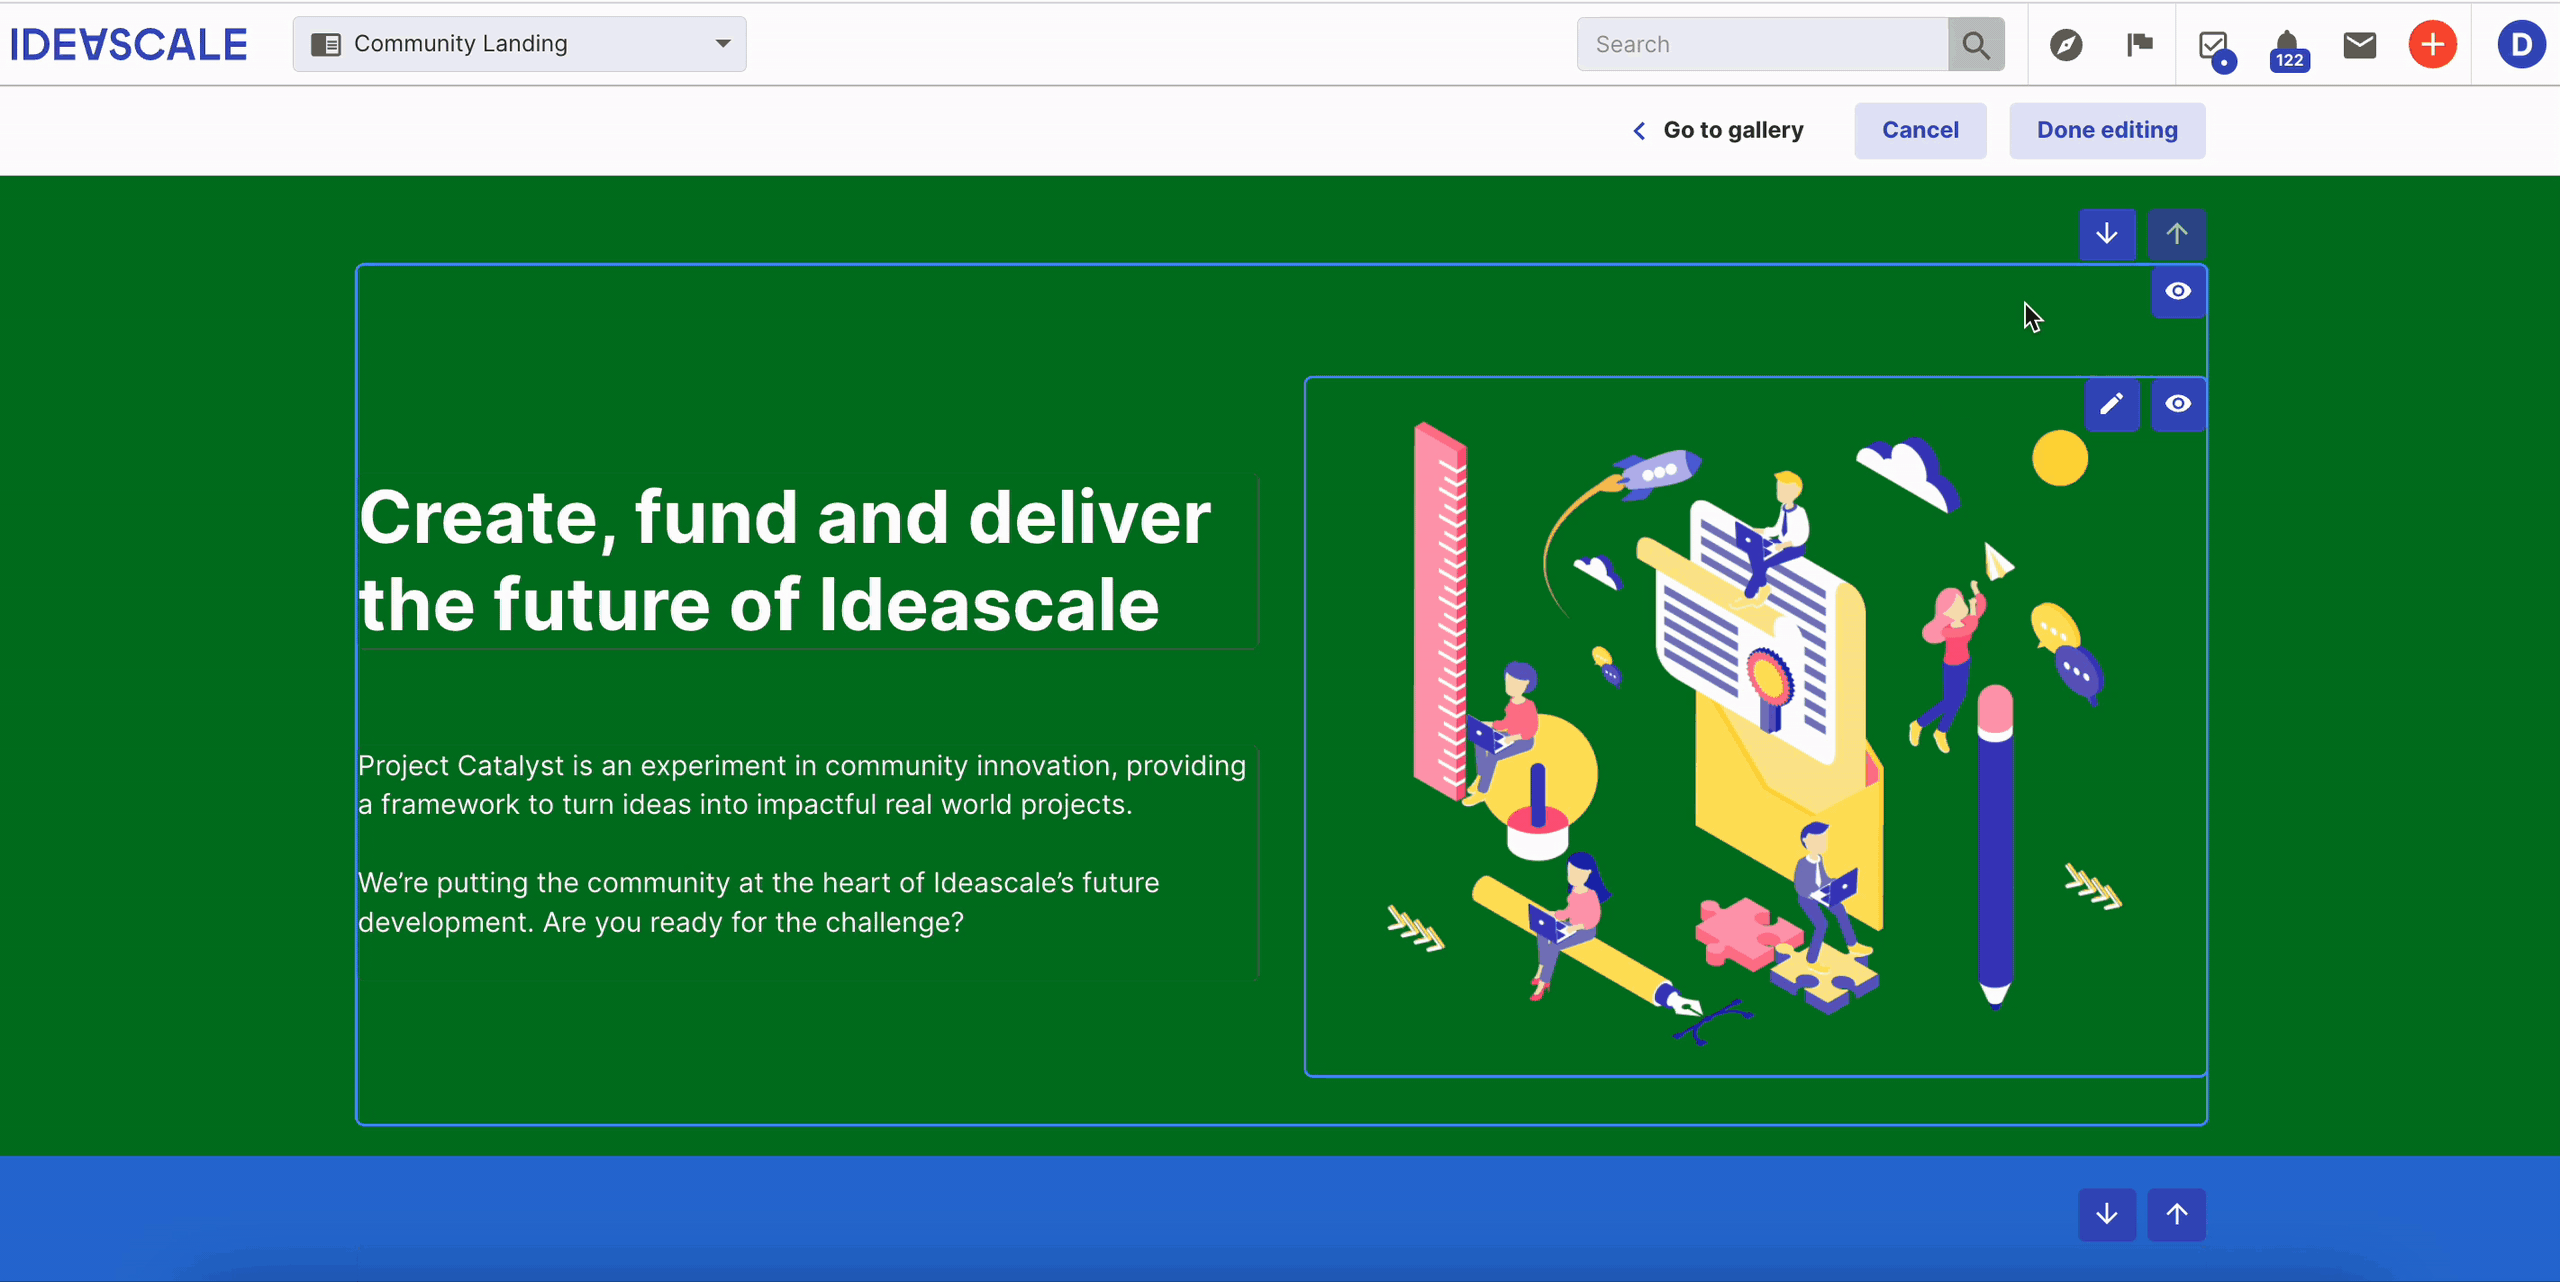Edit the illustration block with pencil

2111,404
